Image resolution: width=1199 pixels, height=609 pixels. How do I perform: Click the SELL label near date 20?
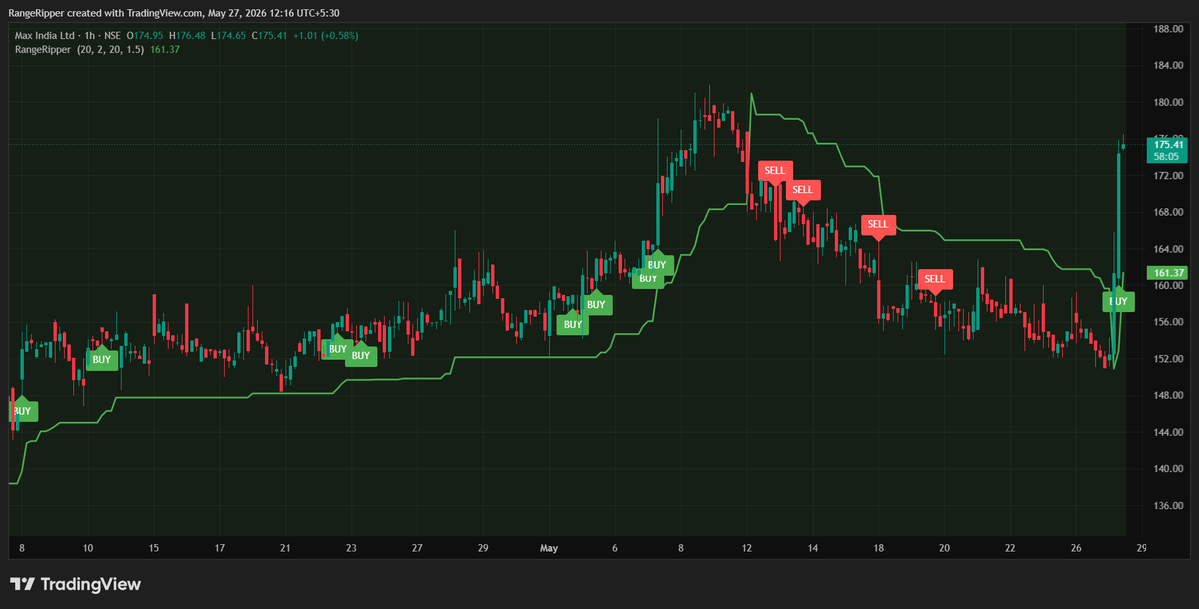tap(935, 280)
